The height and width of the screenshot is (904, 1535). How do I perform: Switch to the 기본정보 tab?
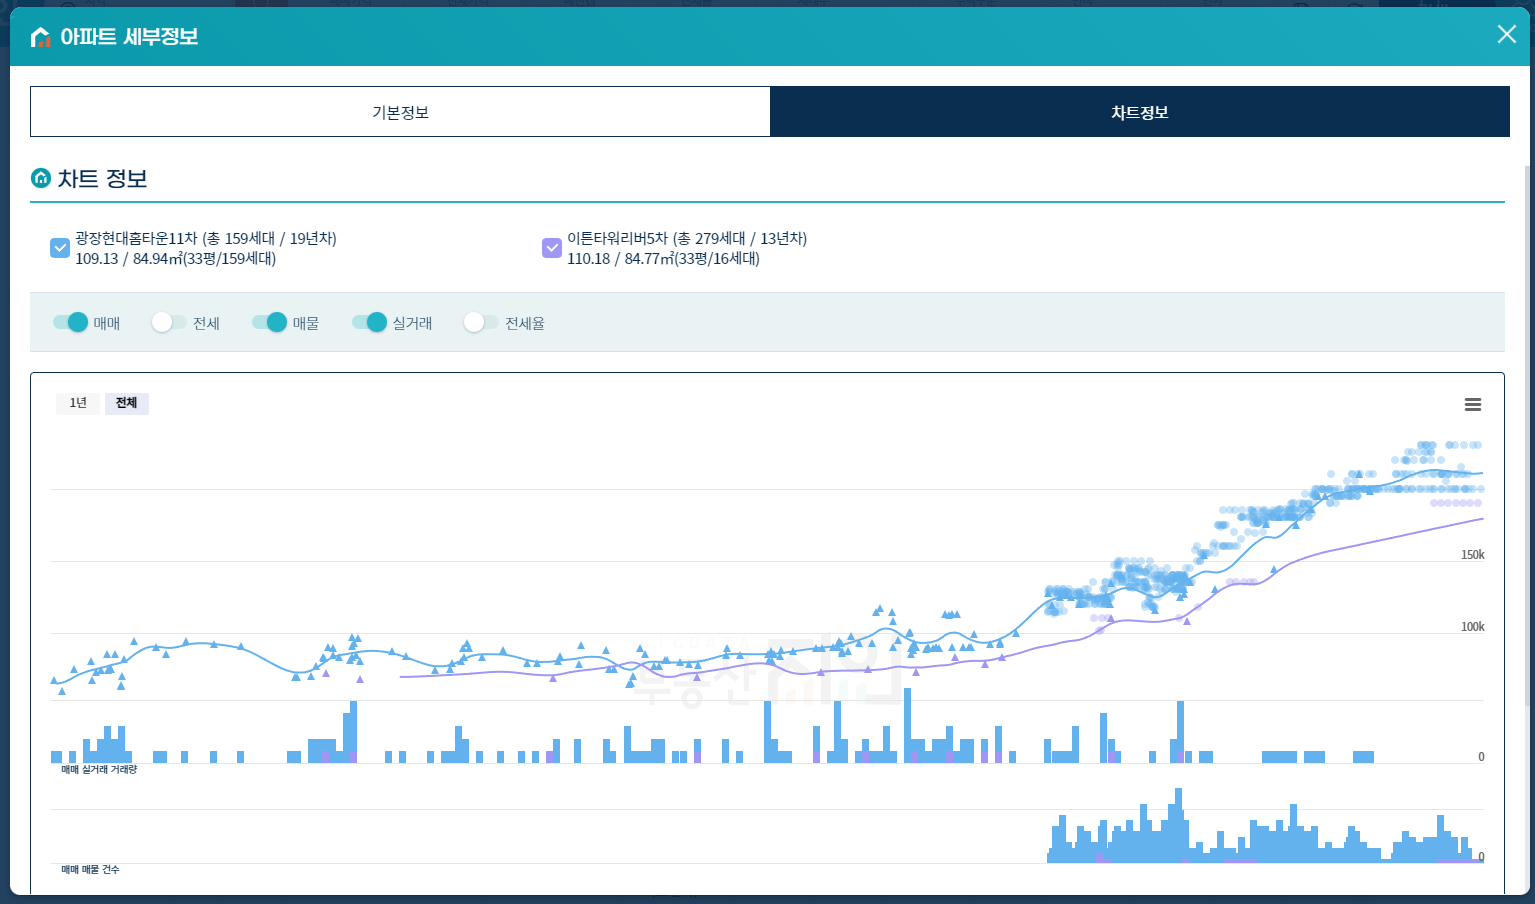pyautogui.click(x=400, y=112)
